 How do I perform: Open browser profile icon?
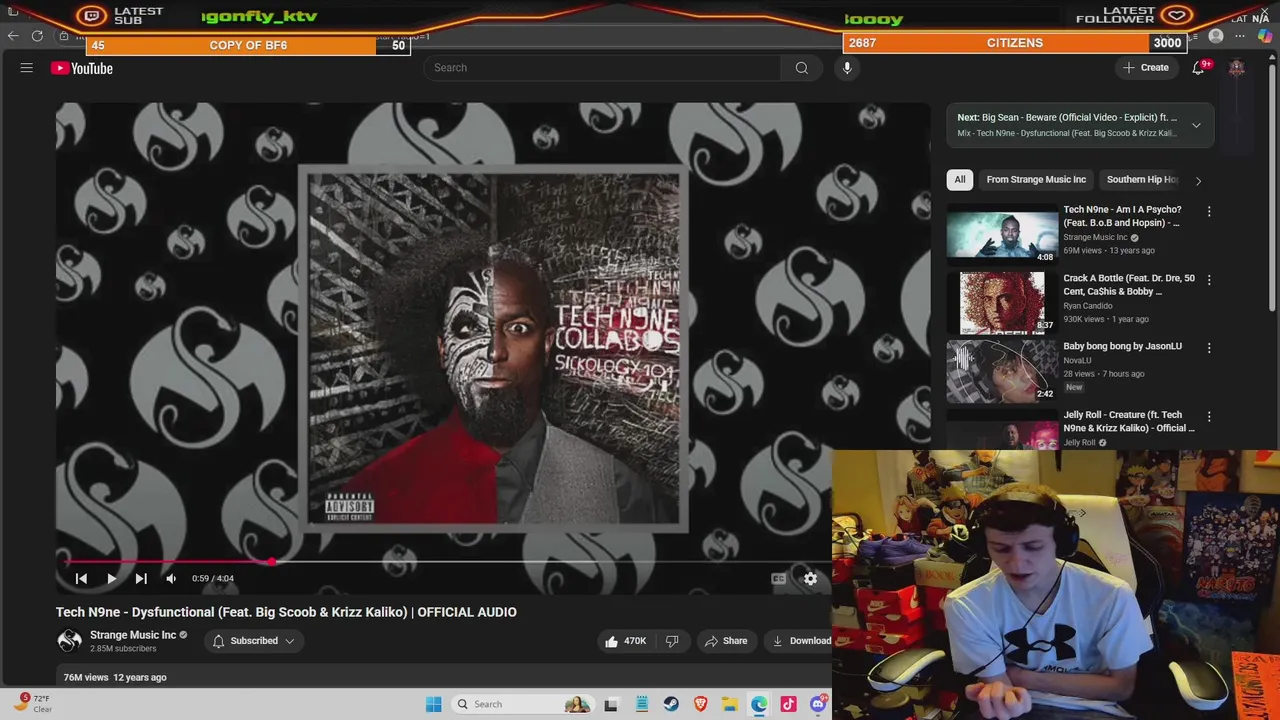1216,36
